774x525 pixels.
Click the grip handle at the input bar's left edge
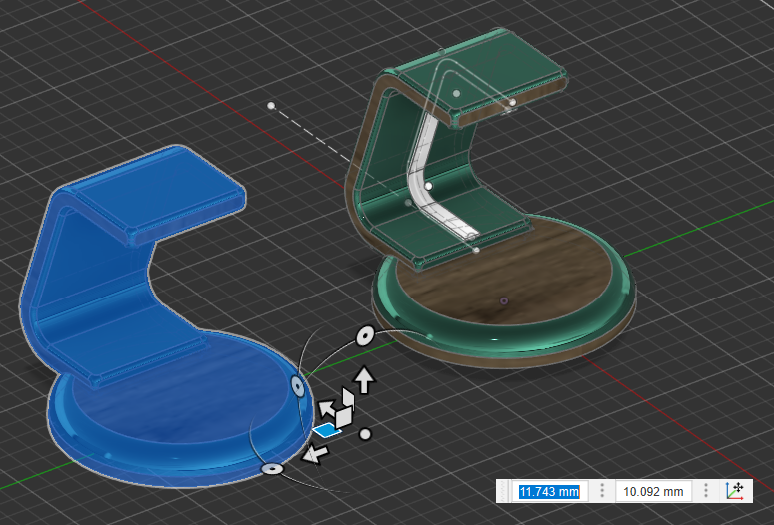[x=503, y=491]
